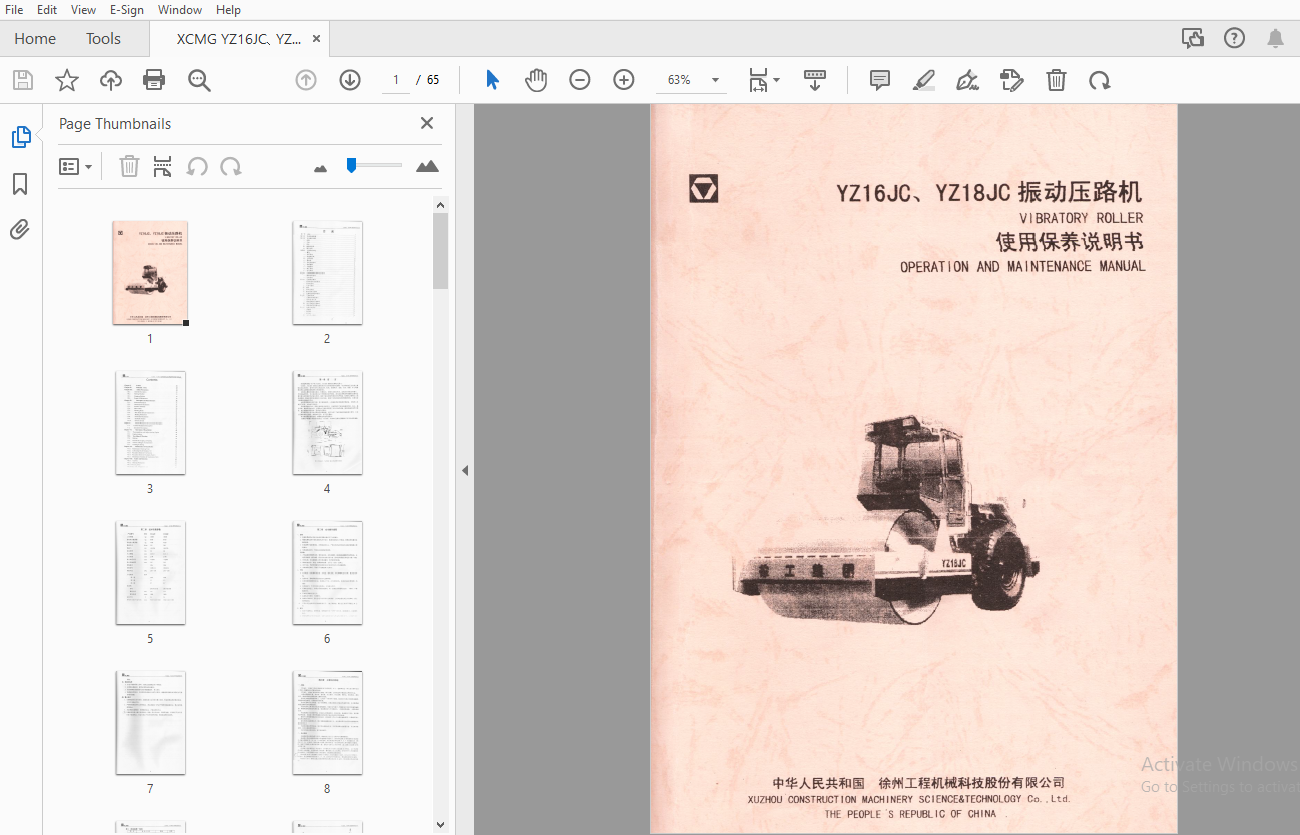Adjust the thumbnail size slider handle
The image size is (1300, 835).
pyautogui.click(x=351, y=165)
